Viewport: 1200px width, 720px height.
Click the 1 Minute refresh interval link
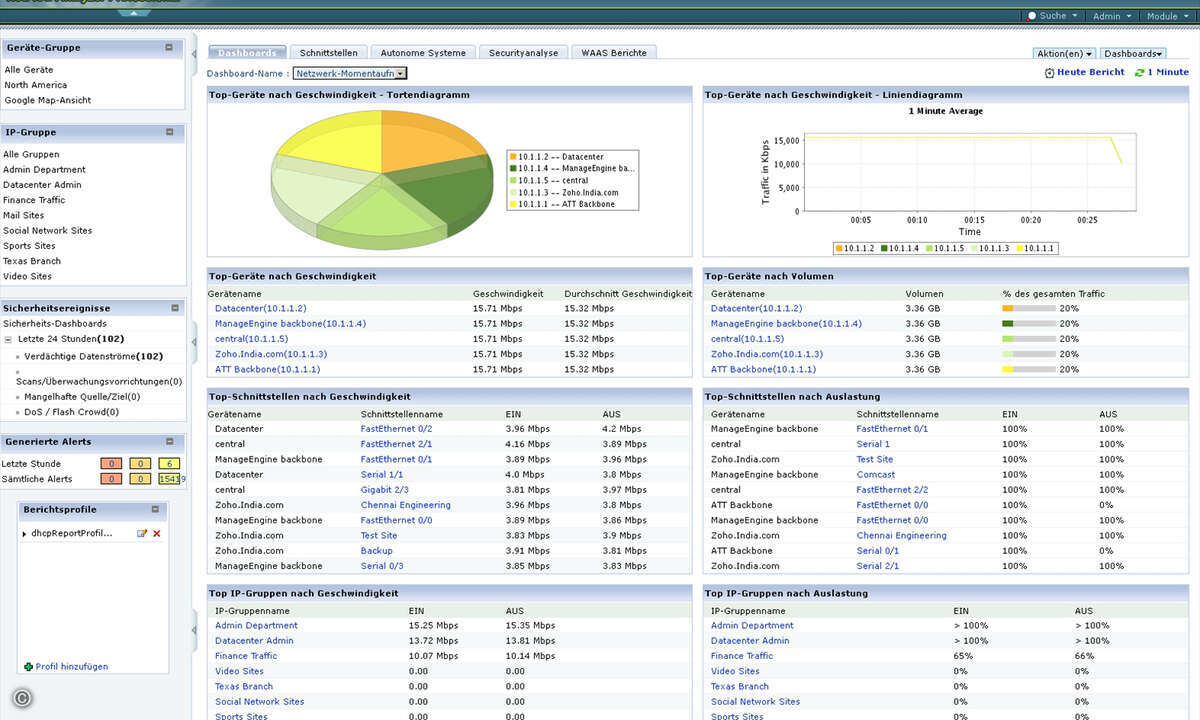pyautogui.click(x=1168, y=72)
